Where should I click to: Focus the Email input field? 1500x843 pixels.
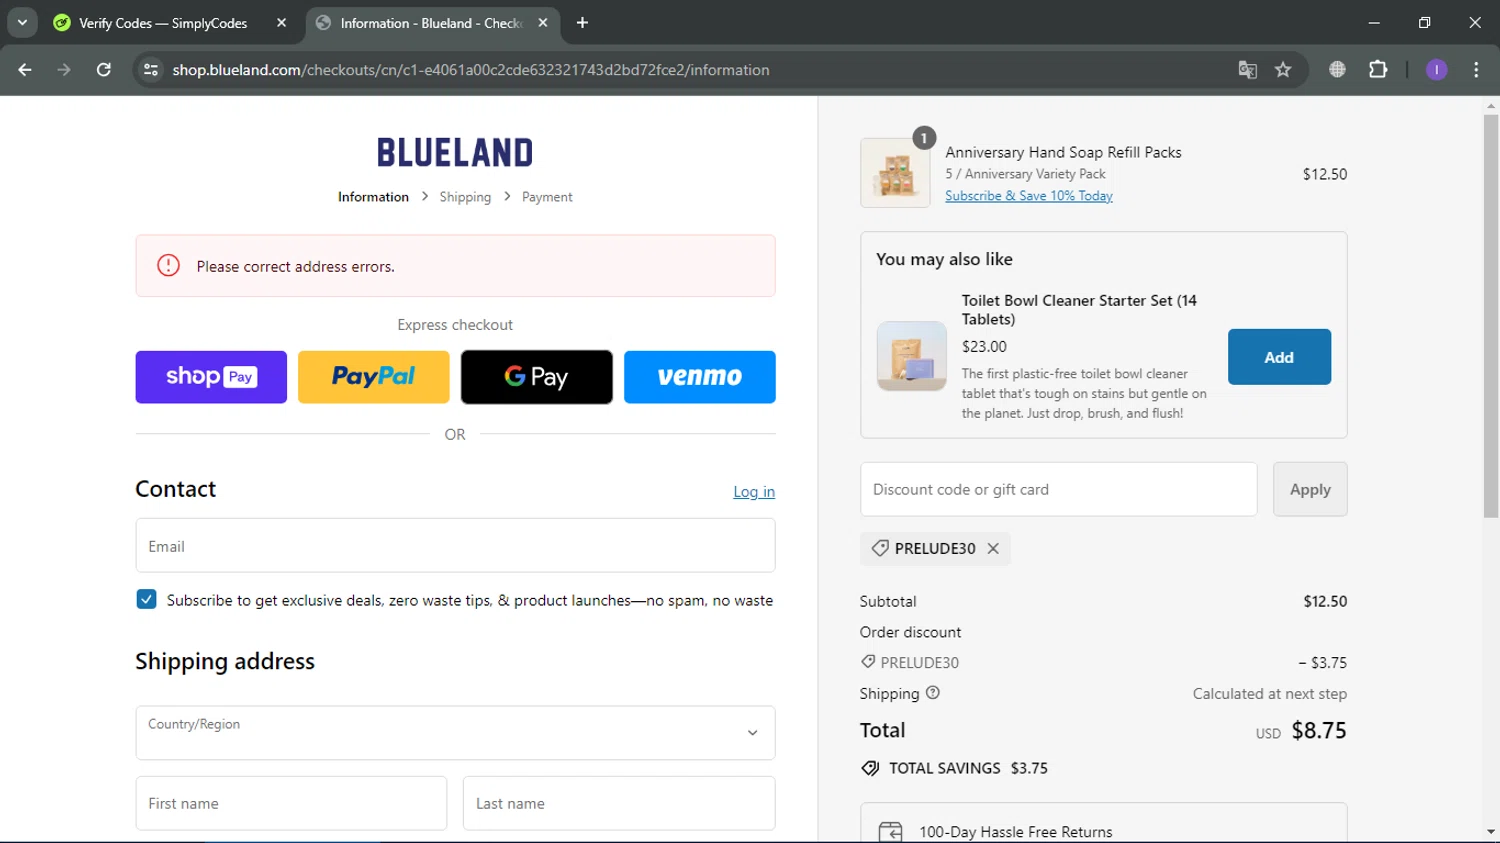pos(455,546)
